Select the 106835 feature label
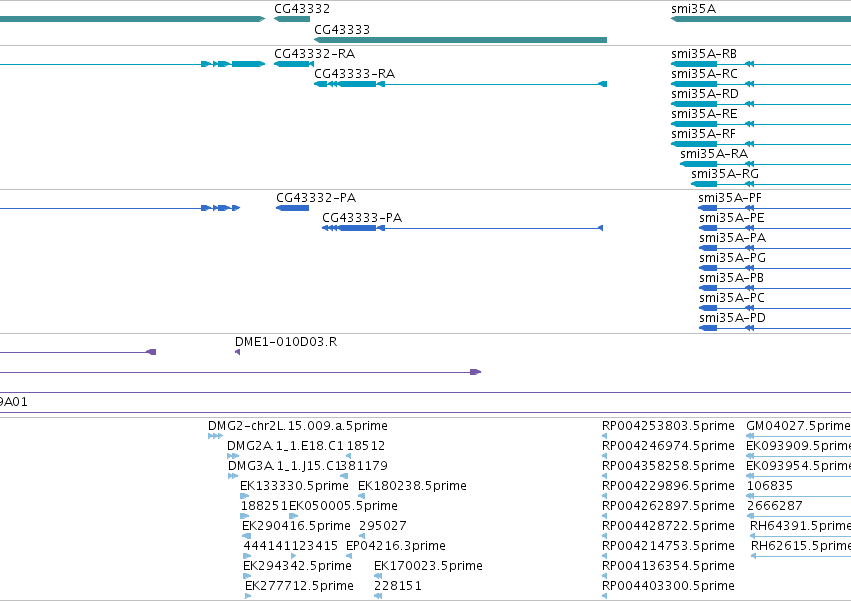This screenshot has height=601, width=851. (x=770, y=486)
